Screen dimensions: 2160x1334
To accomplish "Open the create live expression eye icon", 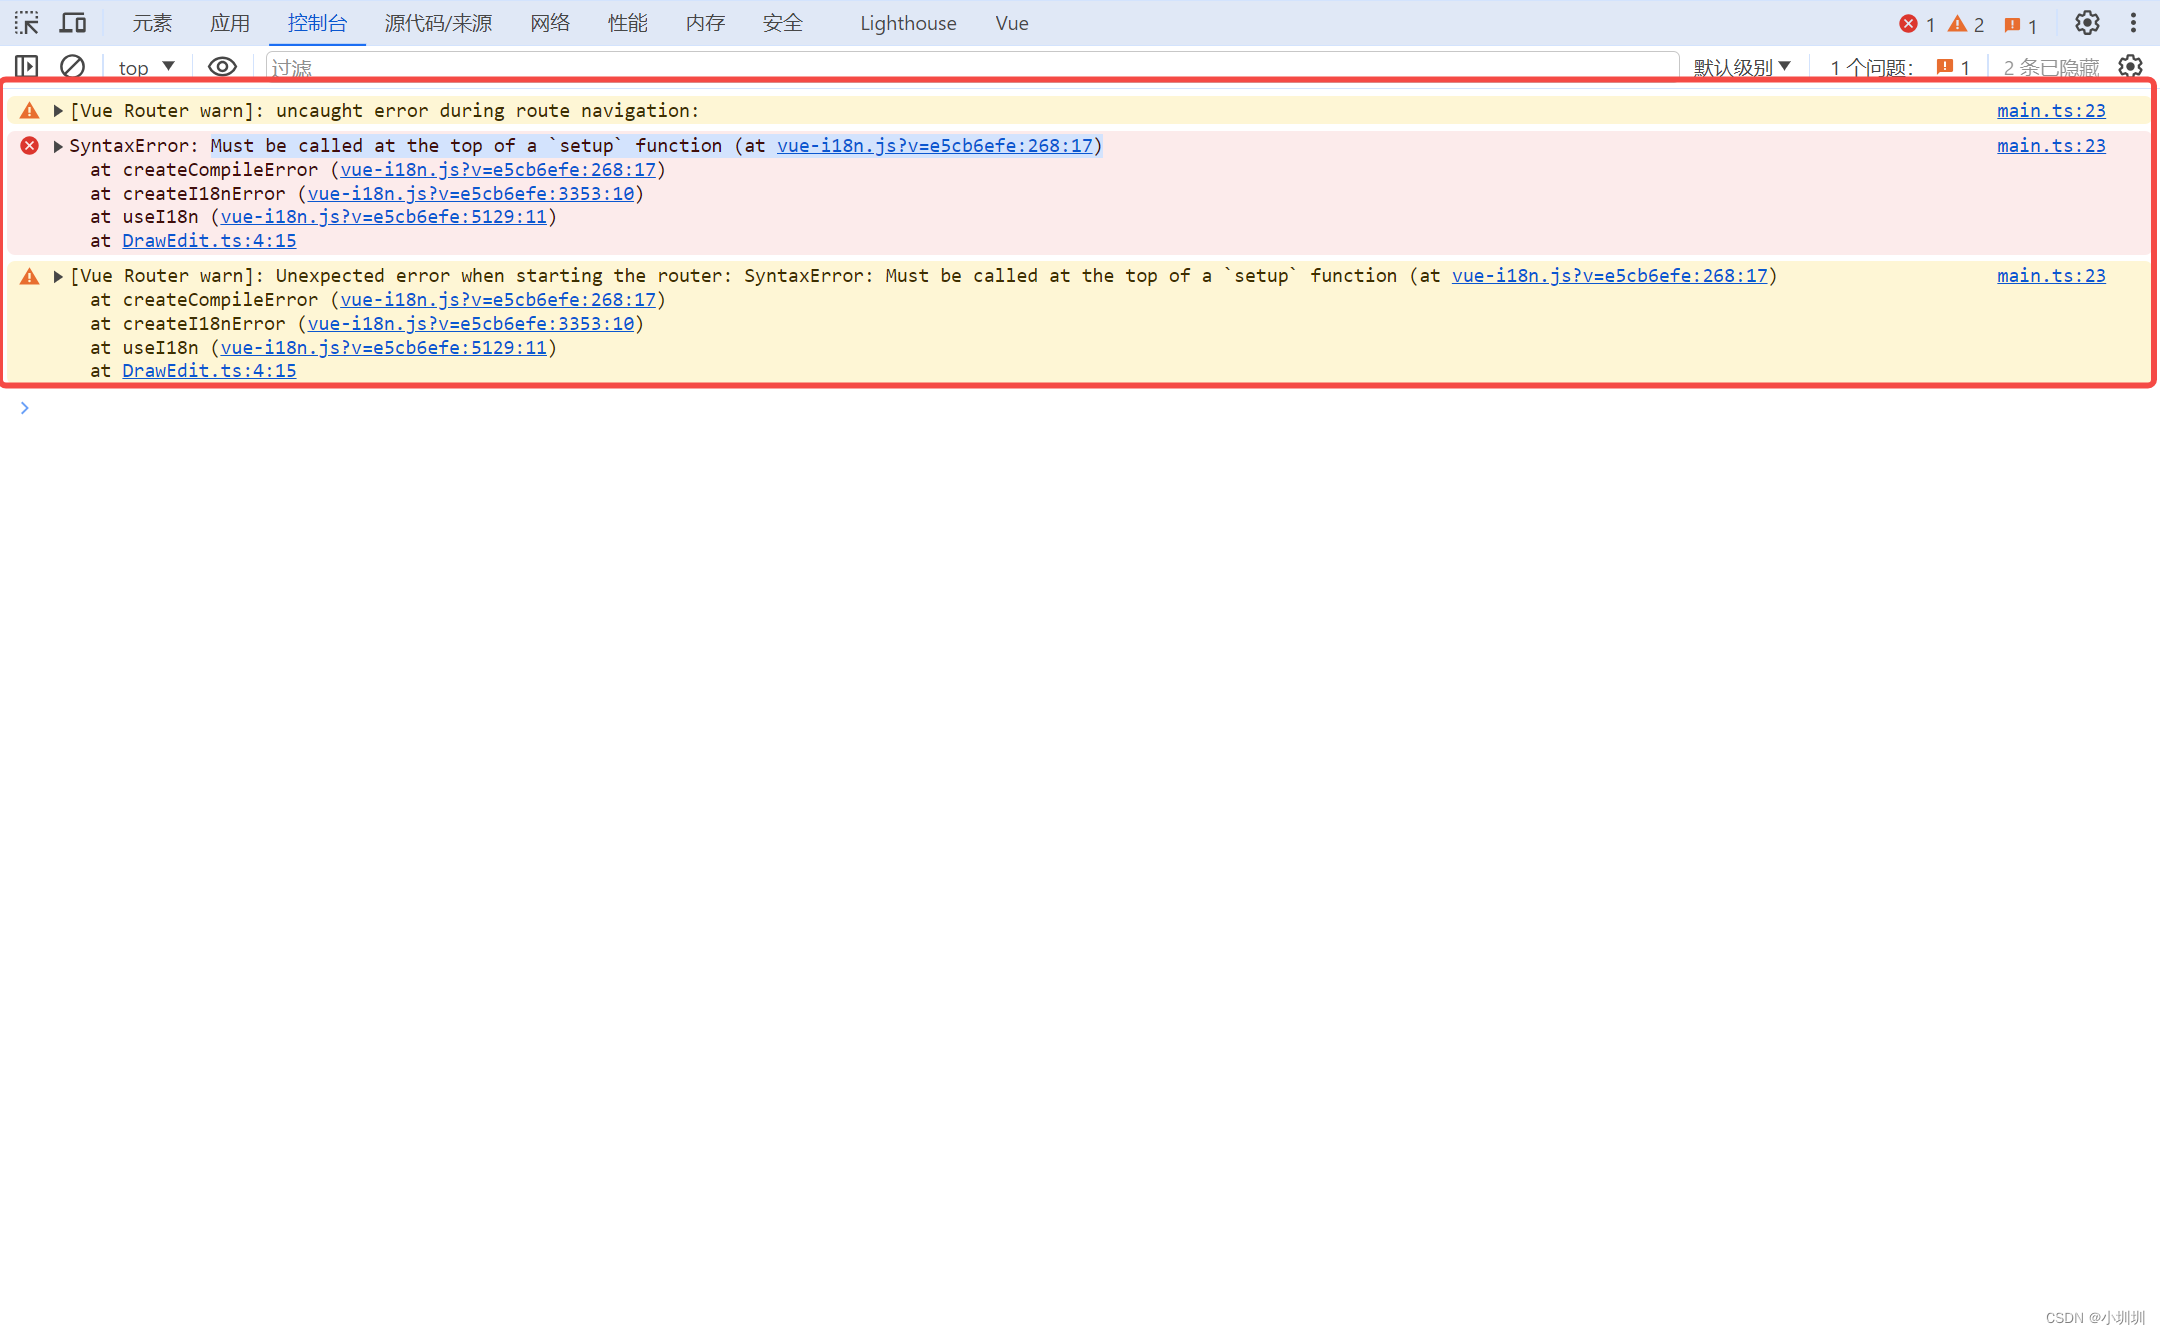I will [222, 66].
